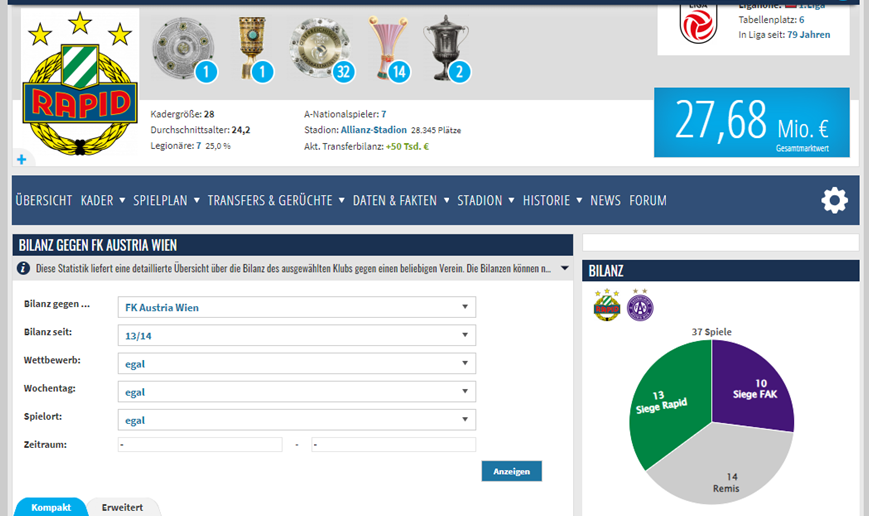This screenshot has height=516, width=869.
Task: Click the '37 Spiele' label
Action: [x=712, y=332]
